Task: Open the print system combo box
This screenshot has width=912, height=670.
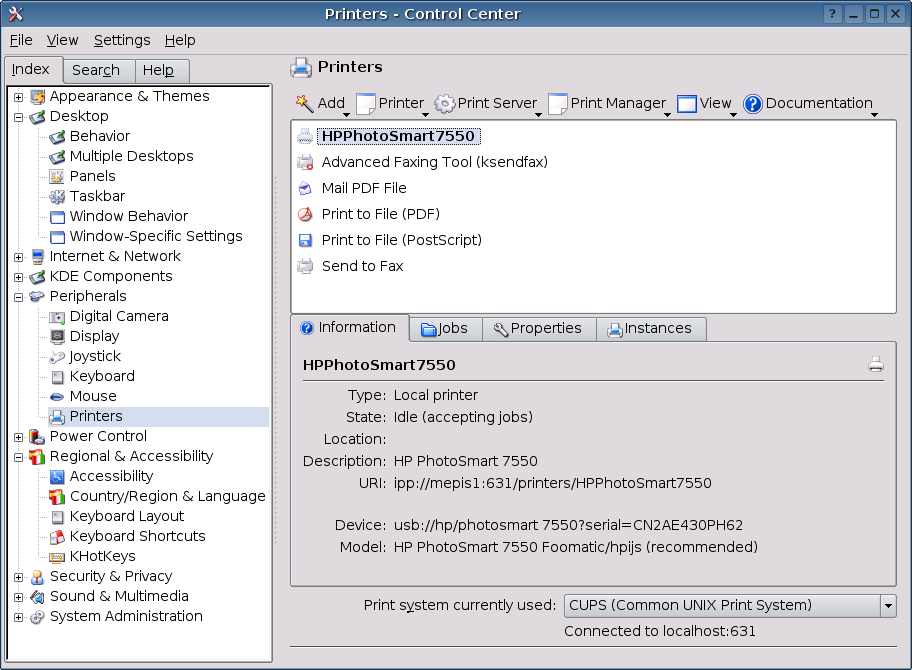Action: point(730,606)
